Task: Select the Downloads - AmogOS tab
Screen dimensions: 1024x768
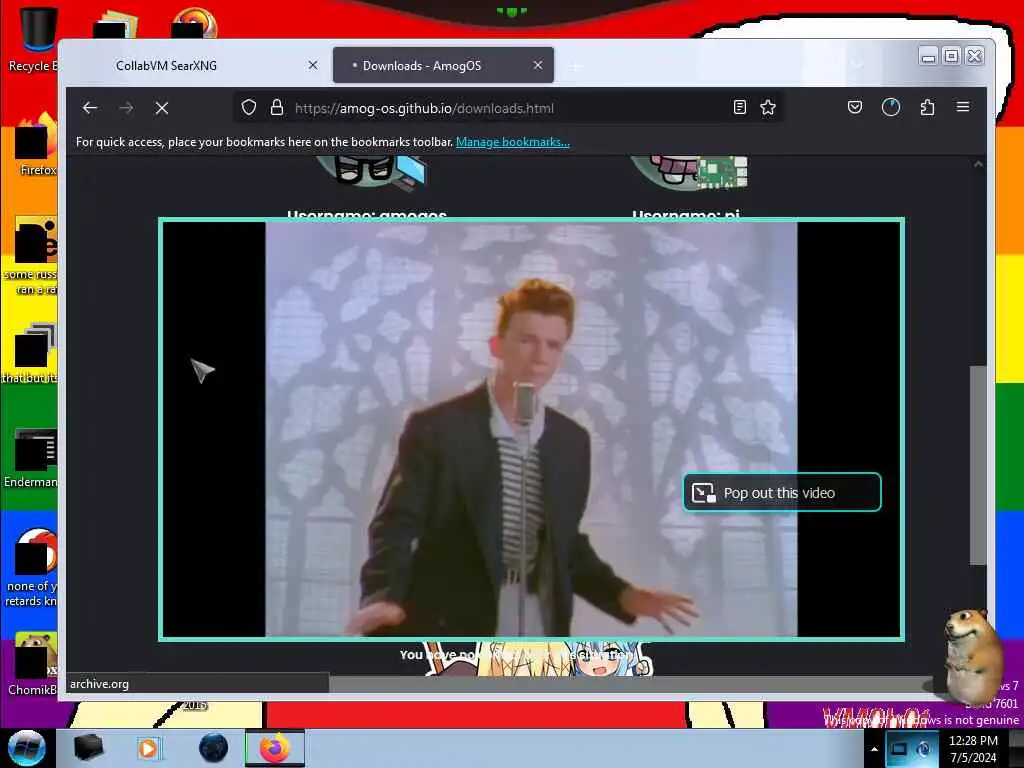Action: tap(443, 65)
